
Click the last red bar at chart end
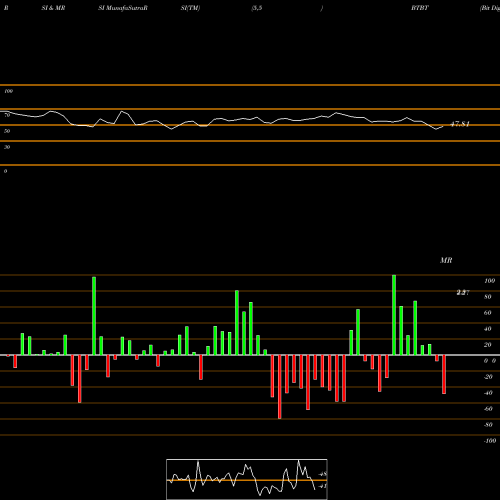coord(444,374)
